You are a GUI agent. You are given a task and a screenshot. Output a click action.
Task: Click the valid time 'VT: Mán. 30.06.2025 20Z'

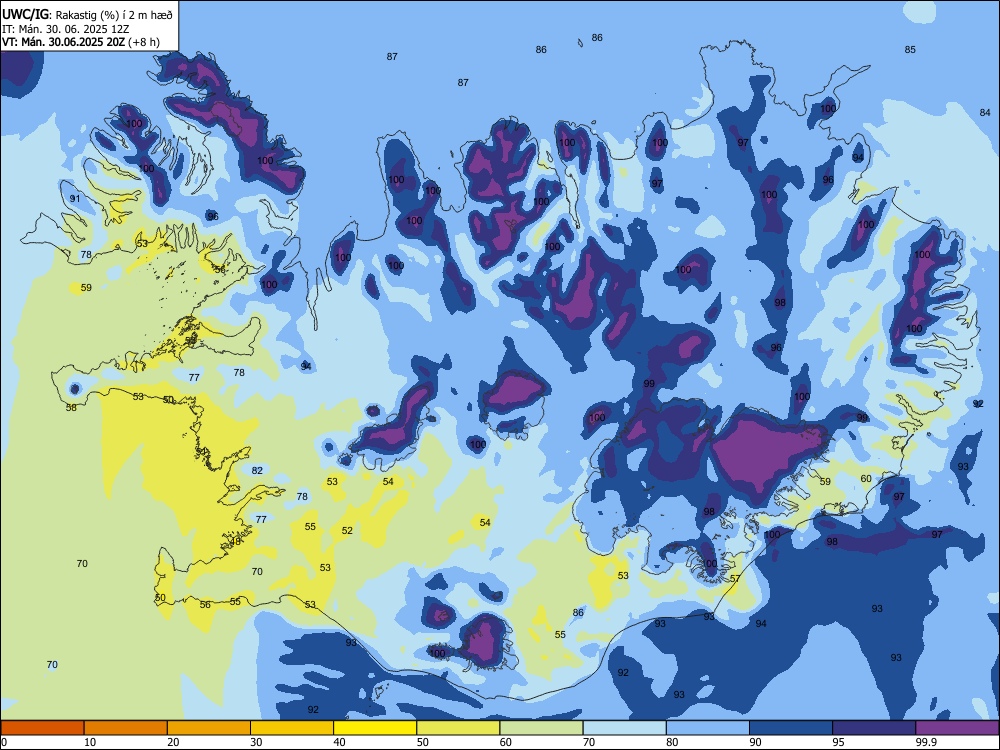coord(64,42)
